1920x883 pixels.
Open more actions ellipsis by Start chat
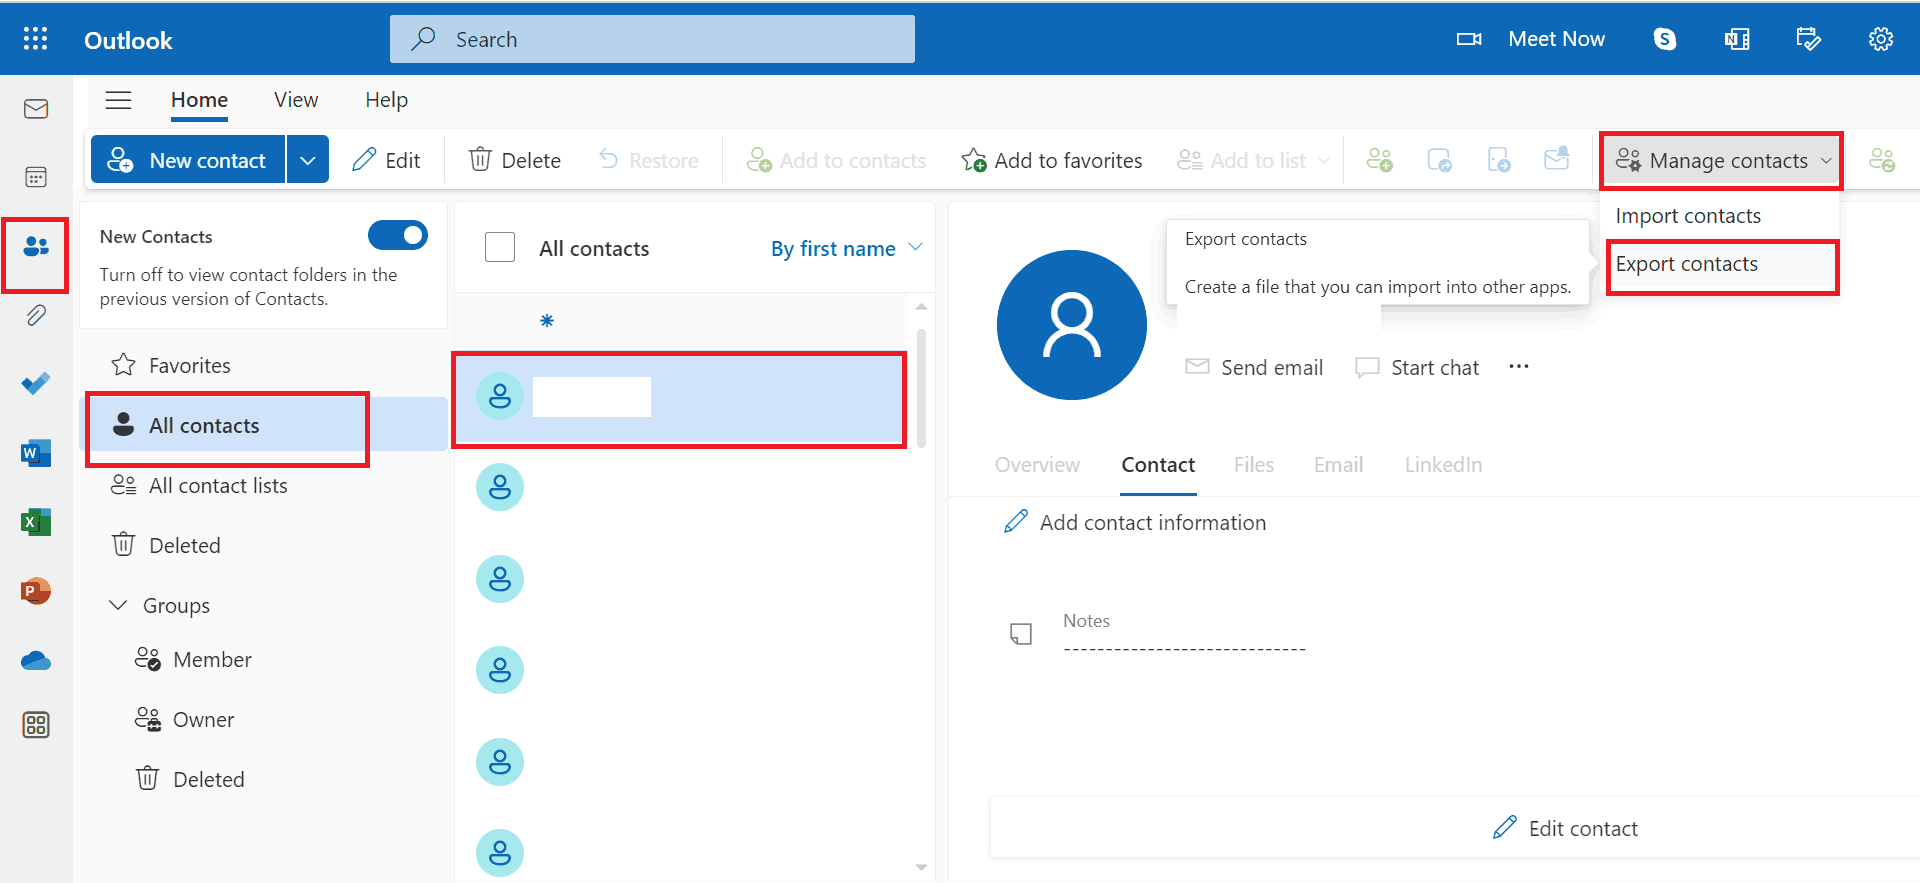point(1519,367)
